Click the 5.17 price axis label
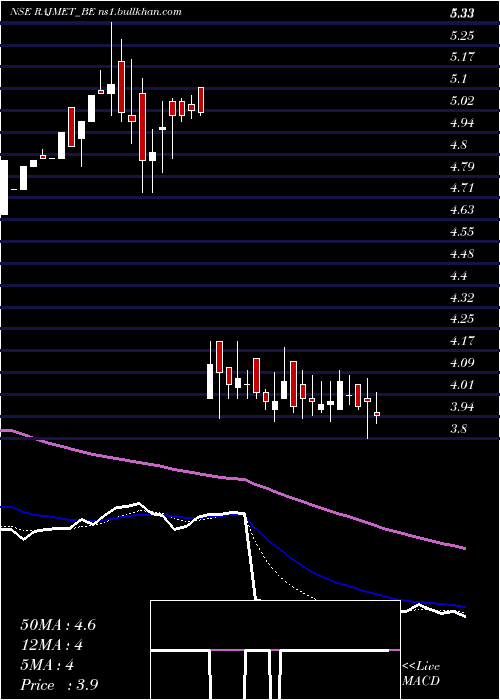The image size is (500, 700). coord(462,57)
